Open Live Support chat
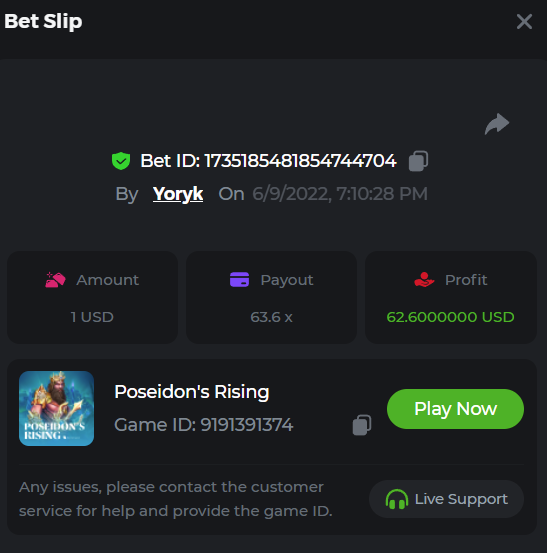Viewport: 547px width, 553px height. pos(446,499)
